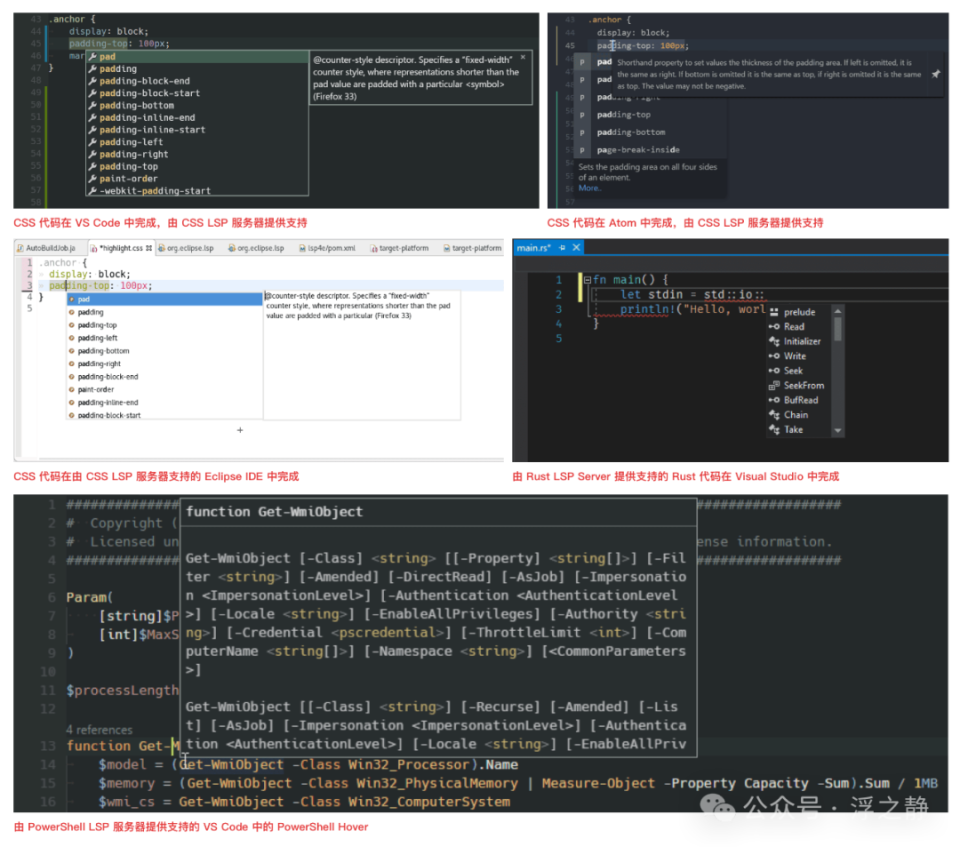This screenshot has width=960, height=847.
Task: Click the completion list scroll-up arrow in Visual Studio
Action: 838,312
